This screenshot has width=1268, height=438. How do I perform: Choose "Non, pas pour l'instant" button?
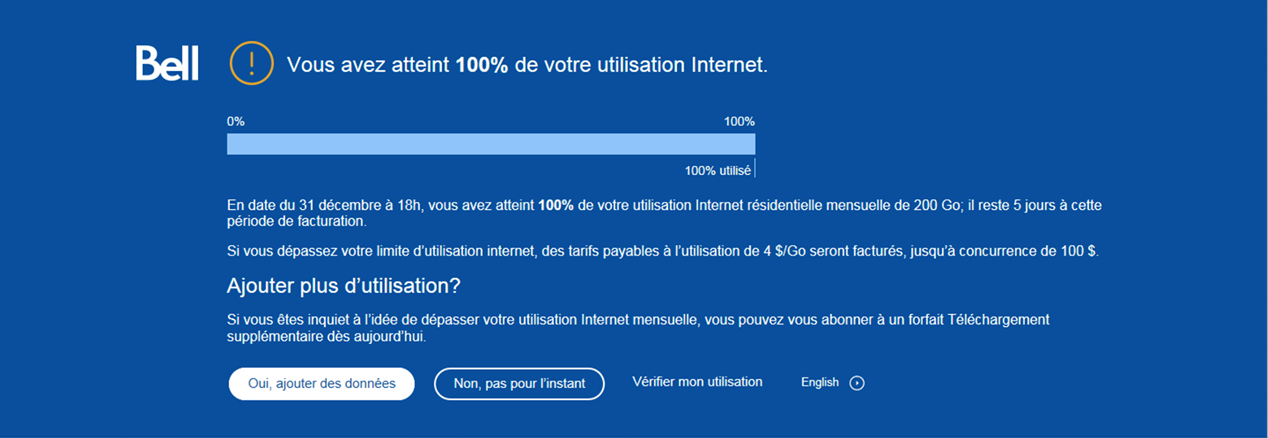[x=519, y=383]
